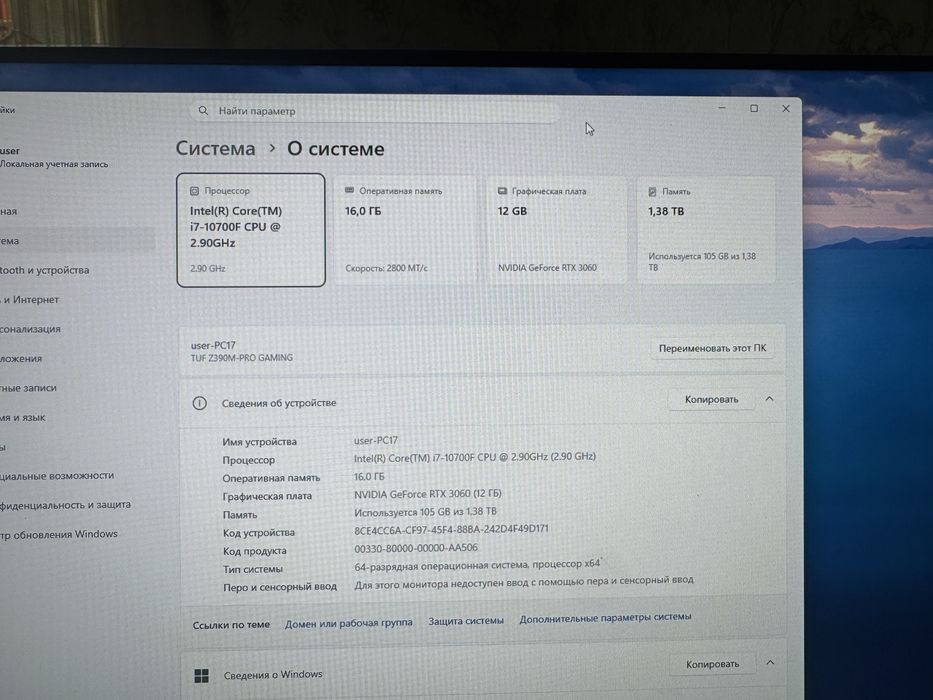The width and height of the screenshot is (933, 700).
Task: Select device name value user-PC17 in details
Action: click(x=375, y=440)
